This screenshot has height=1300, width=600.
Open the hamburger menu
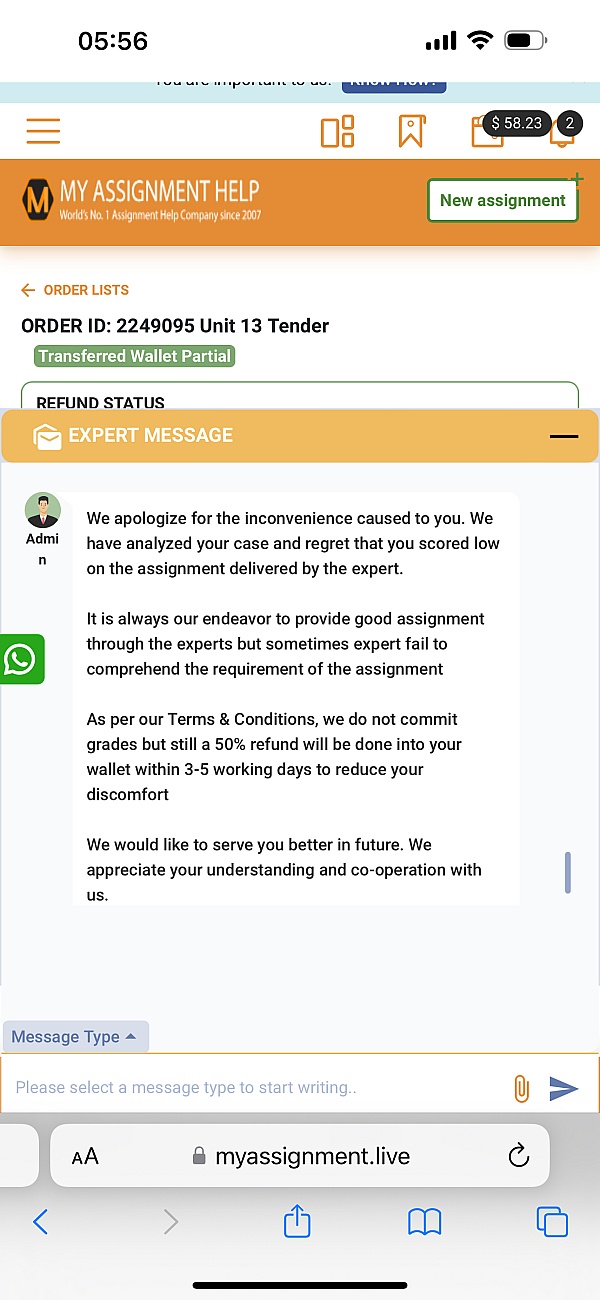pyautogui.click(x=43, y=131)
